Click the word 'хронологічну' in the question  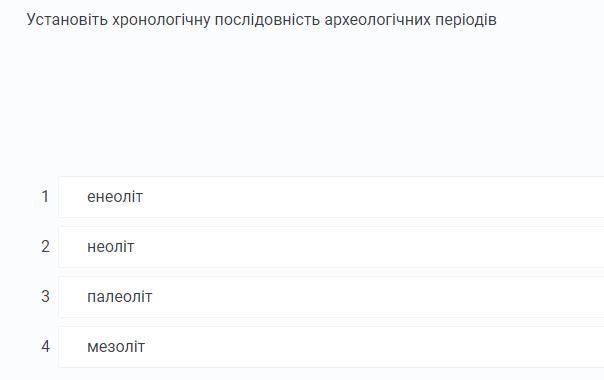pyautogui.click(x=161, y=20)
